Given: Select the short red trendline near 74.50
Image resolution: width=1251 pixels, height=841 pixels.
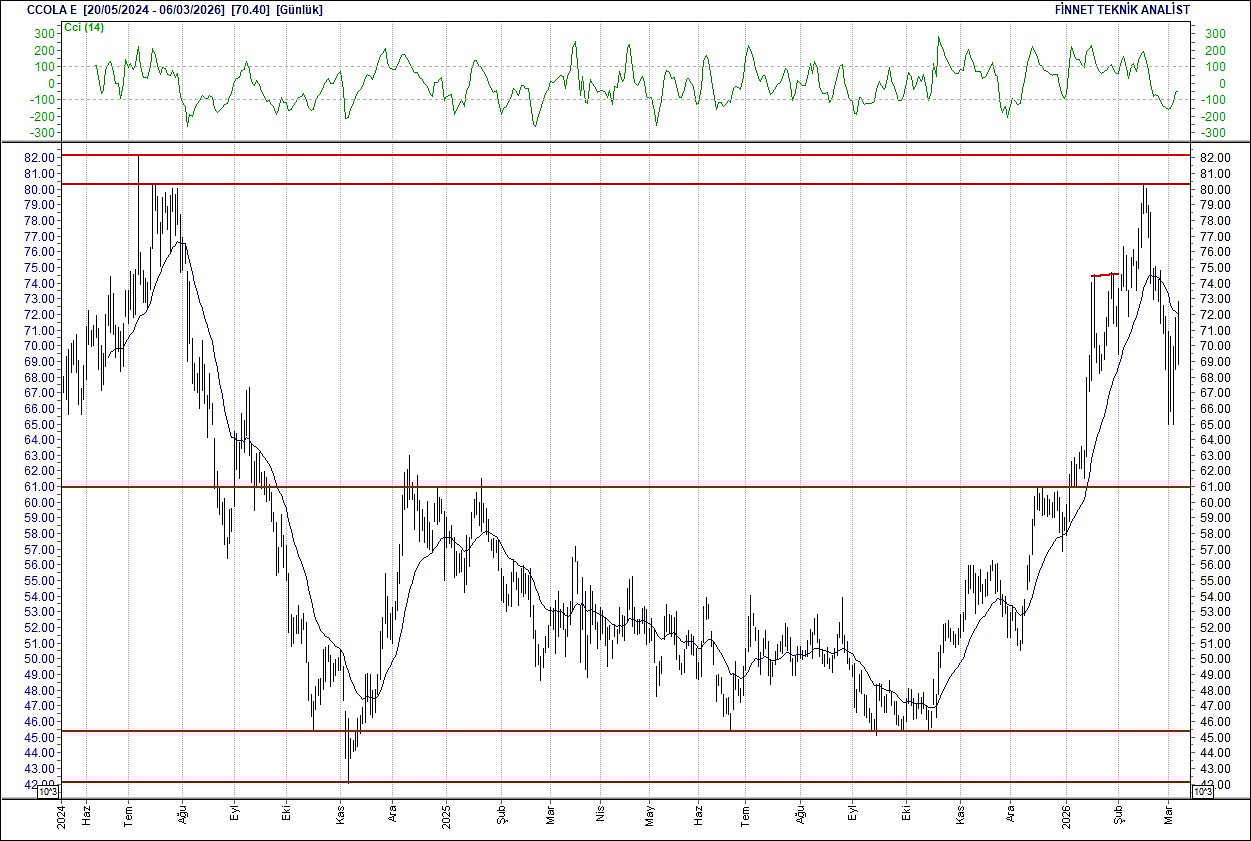Looking at the screenshot, I should pyautogui.click(x=1103, y=273).
